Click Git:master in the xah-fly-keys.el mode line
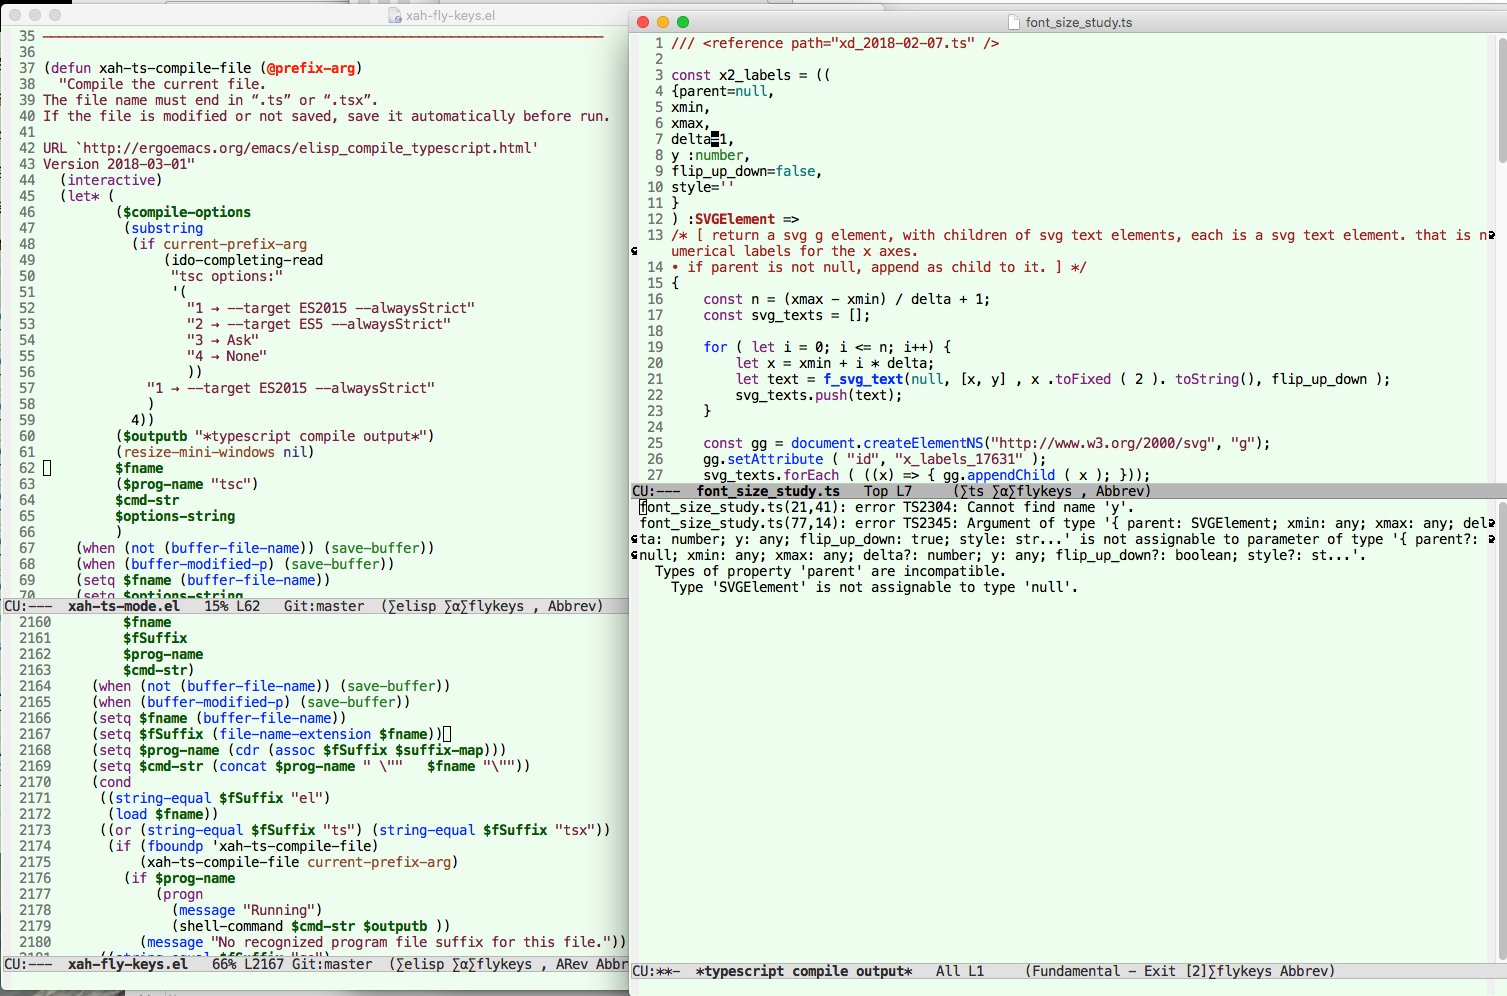 332,964
